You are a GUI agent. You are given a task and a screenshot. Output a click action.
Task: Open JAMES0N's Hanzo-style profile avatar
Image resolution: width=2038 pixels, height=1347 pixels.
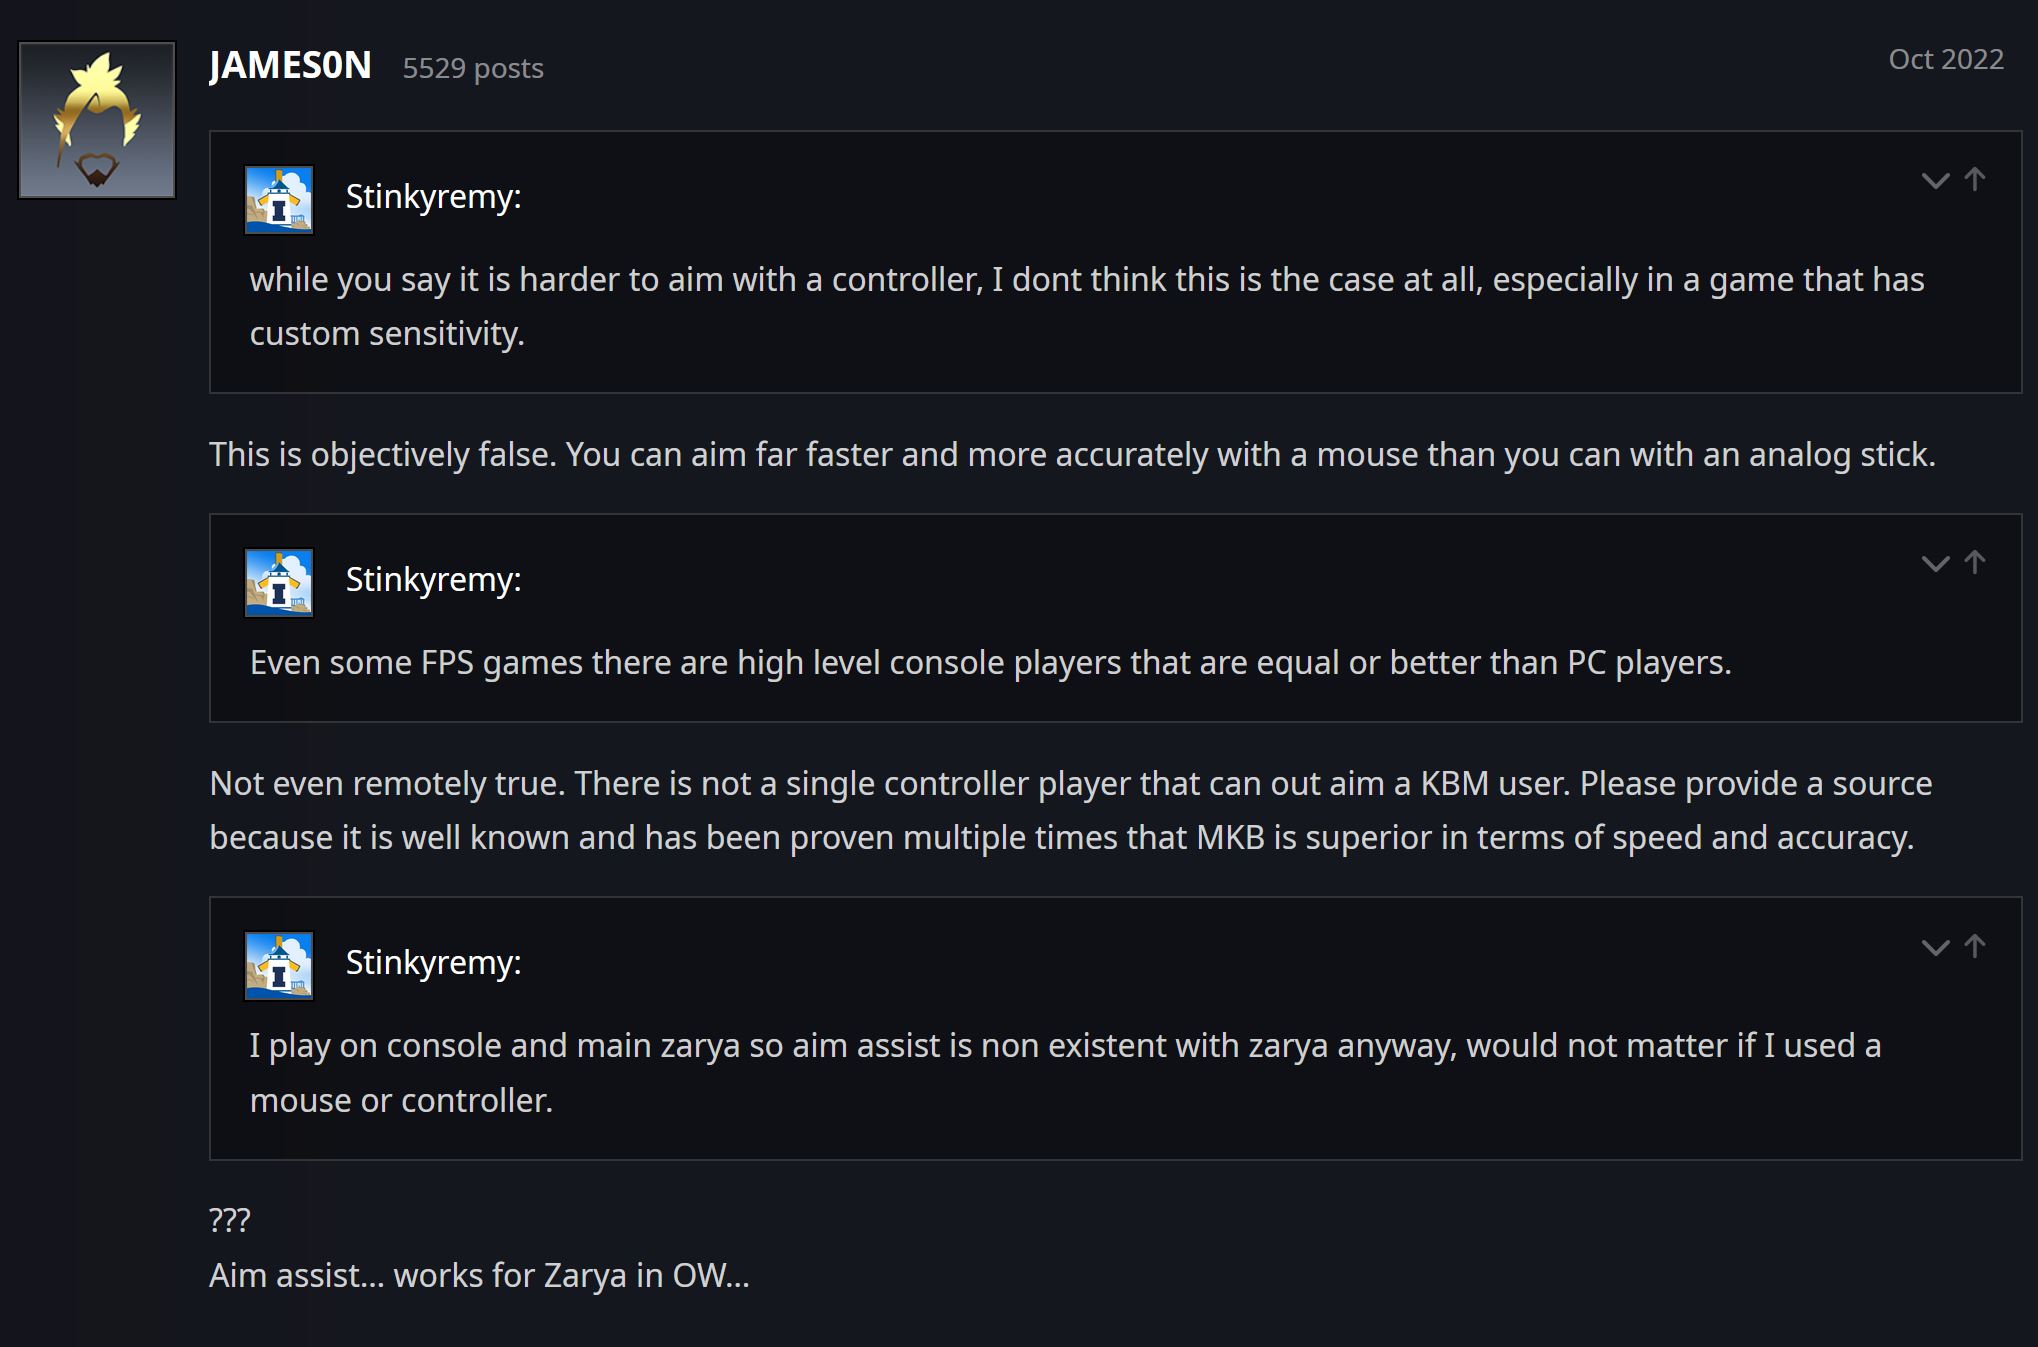(x=97, y=120)
